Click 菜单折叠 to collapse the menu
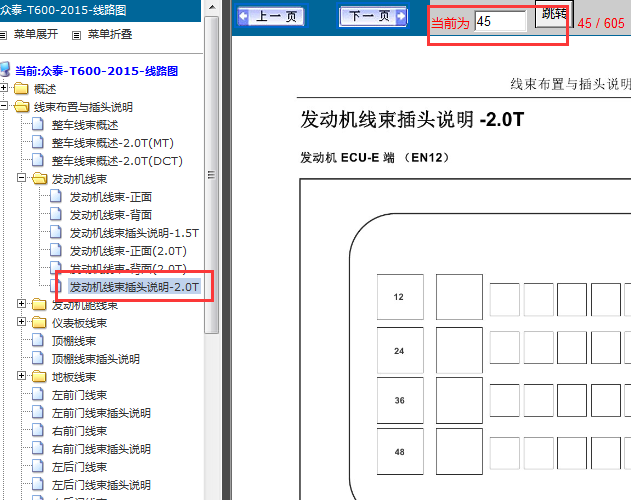The image size is (631, 500). click(110, 34)
